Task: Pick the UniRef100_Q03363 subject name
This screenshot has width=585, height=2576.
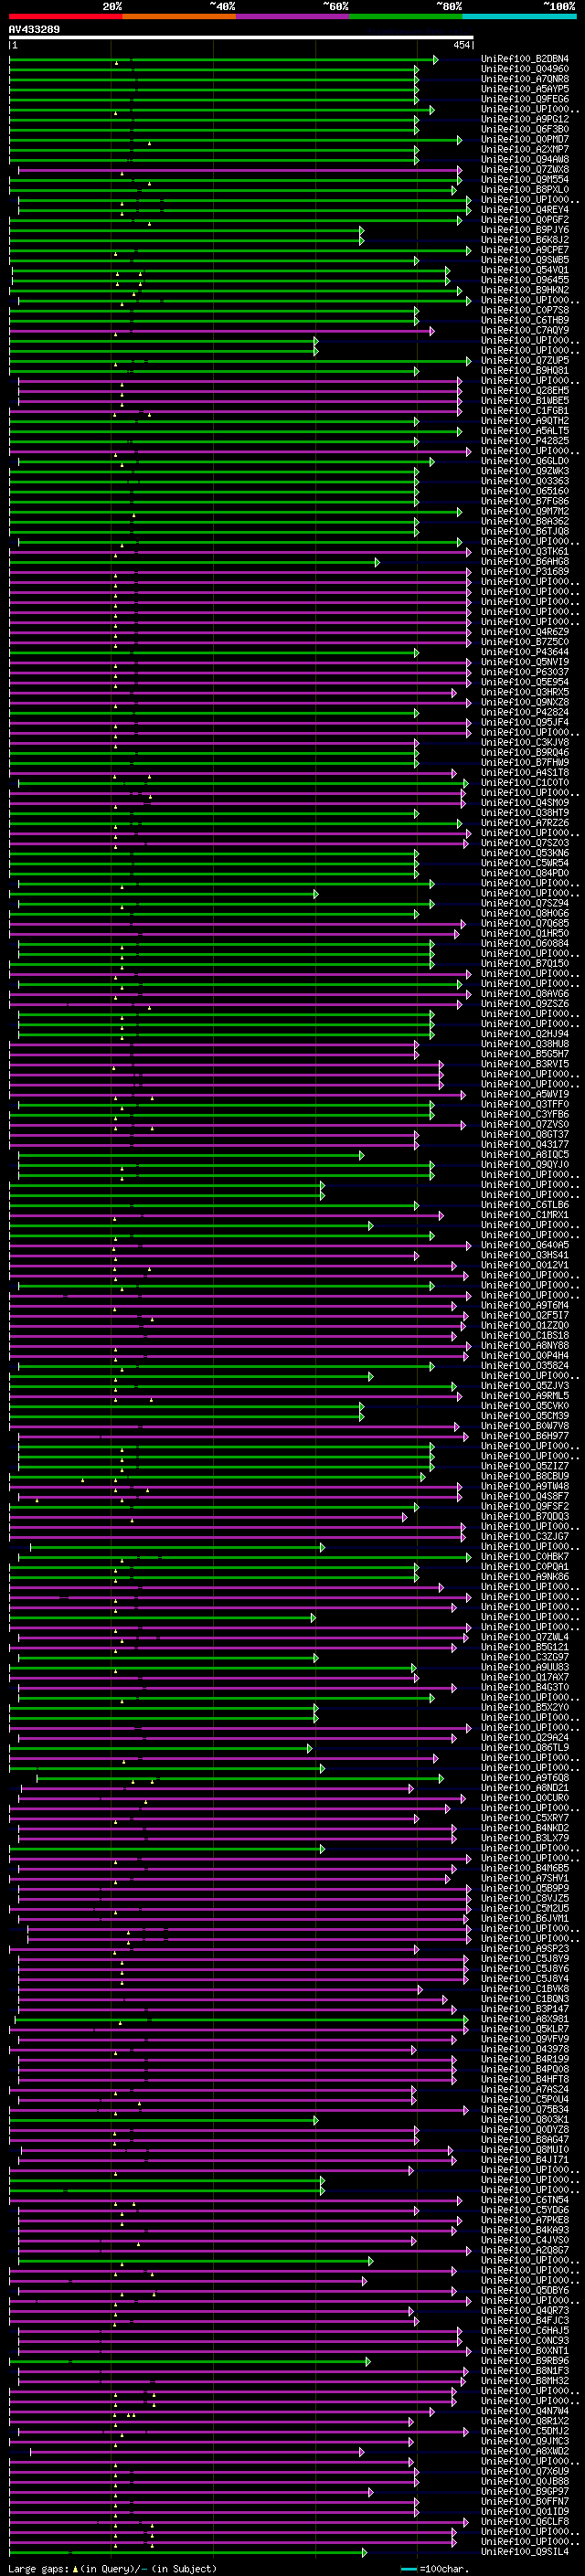Action: pos(525,481)
